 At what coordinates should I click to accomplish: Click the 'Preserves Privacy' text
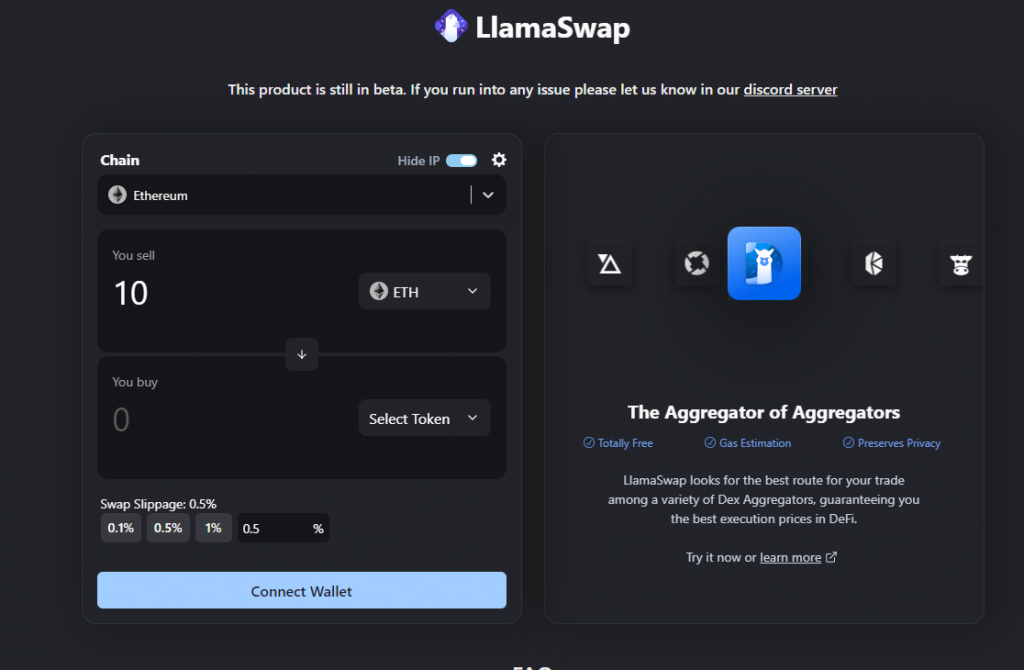[899, 443]
